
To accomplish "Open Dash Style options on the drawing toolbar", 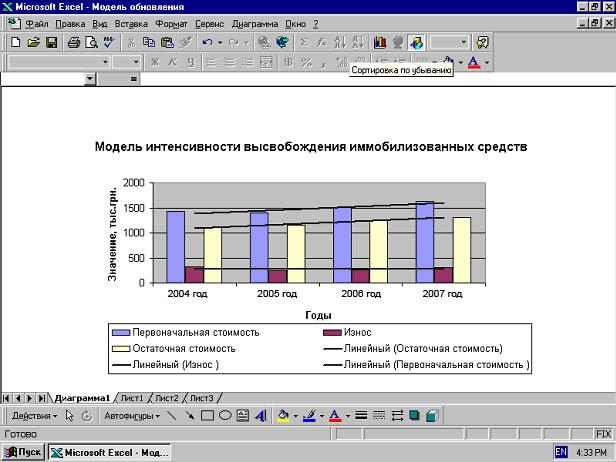I will (x=379, y=416).
